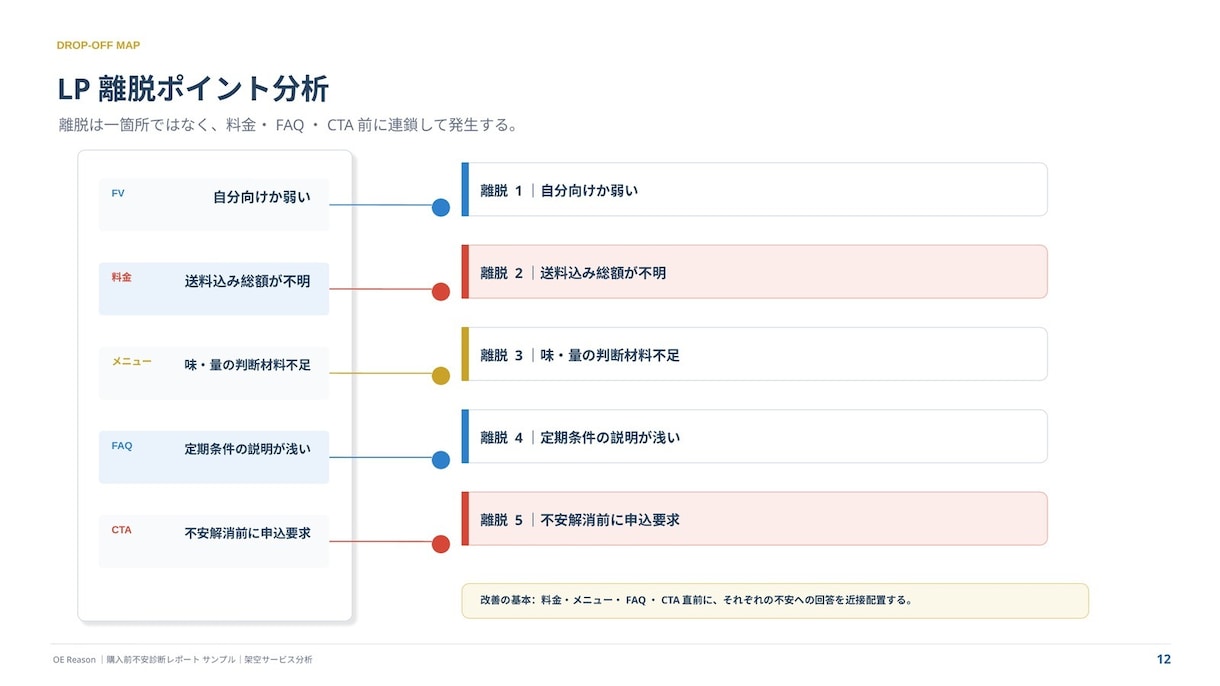Click the red 料金 label
The image size is (1220, 686).
pyautogui.click(x=121, y=277)
